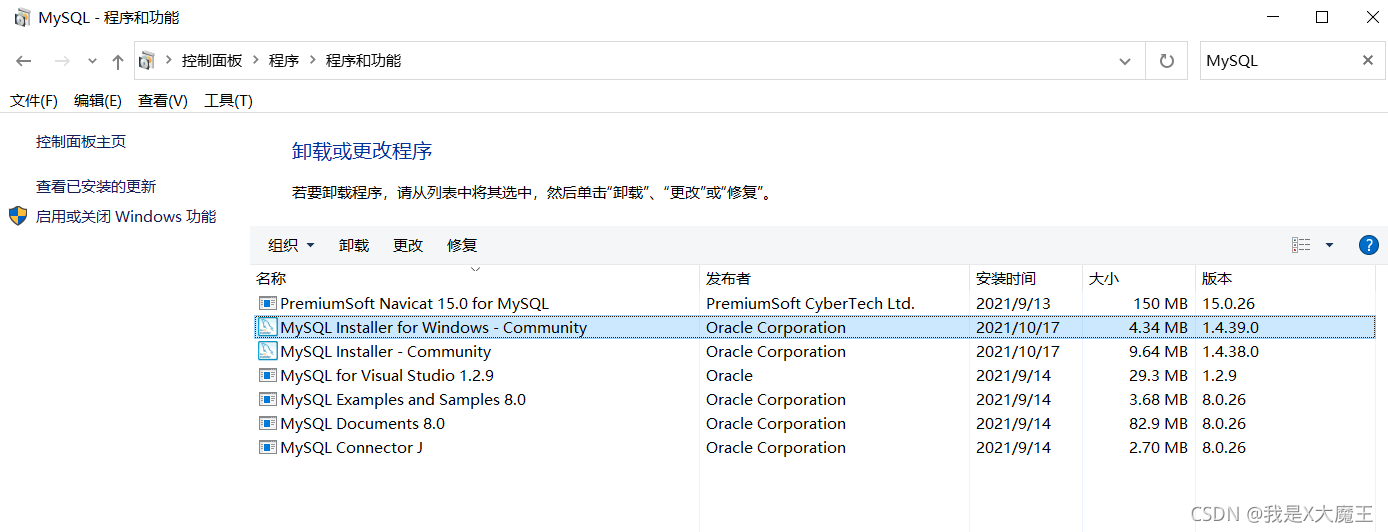Open 工具(T) menu

coord(229,101)
